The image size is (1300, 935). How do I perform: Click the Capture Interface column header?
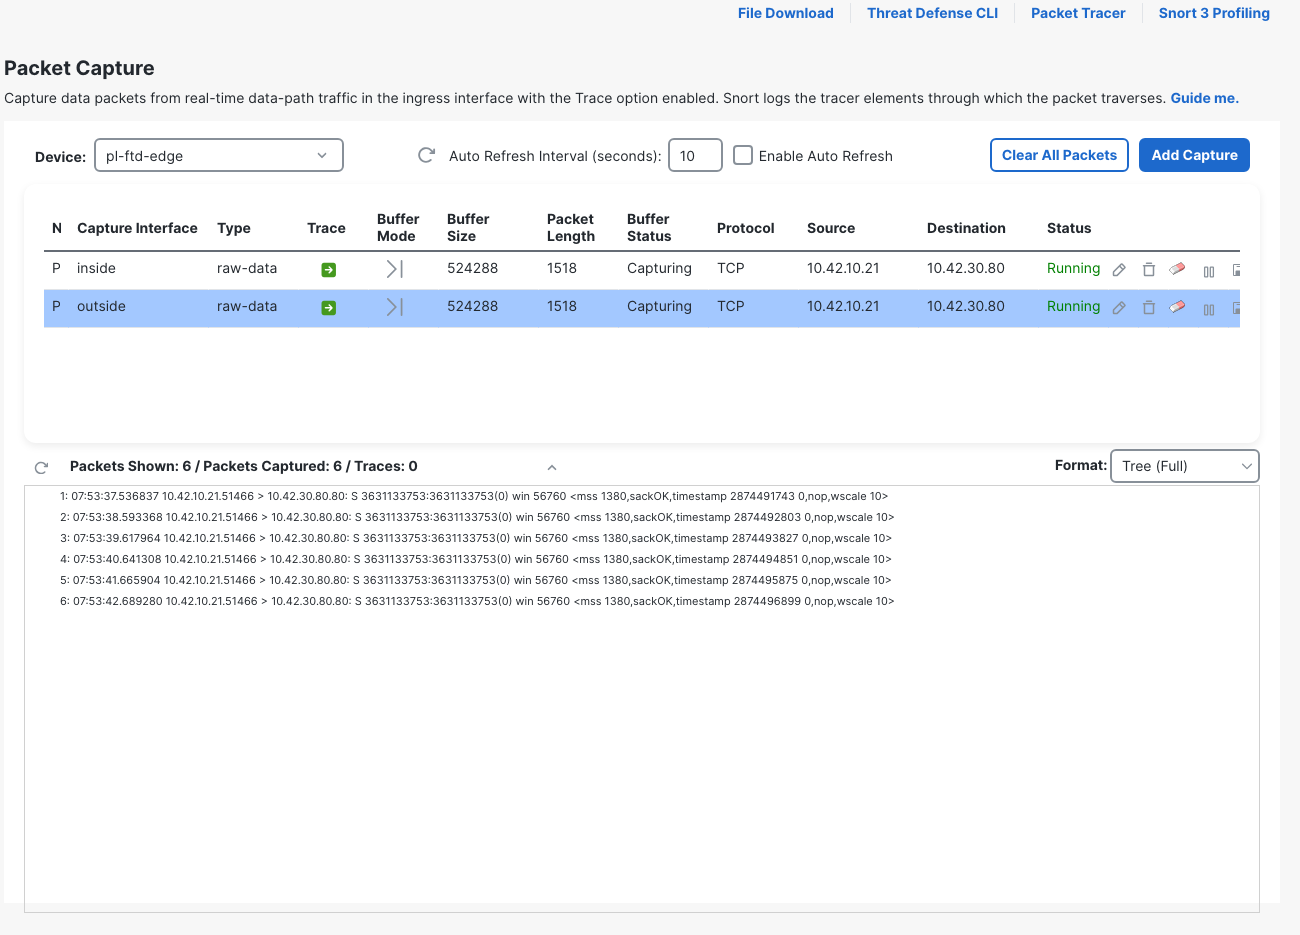click(137, 228)
